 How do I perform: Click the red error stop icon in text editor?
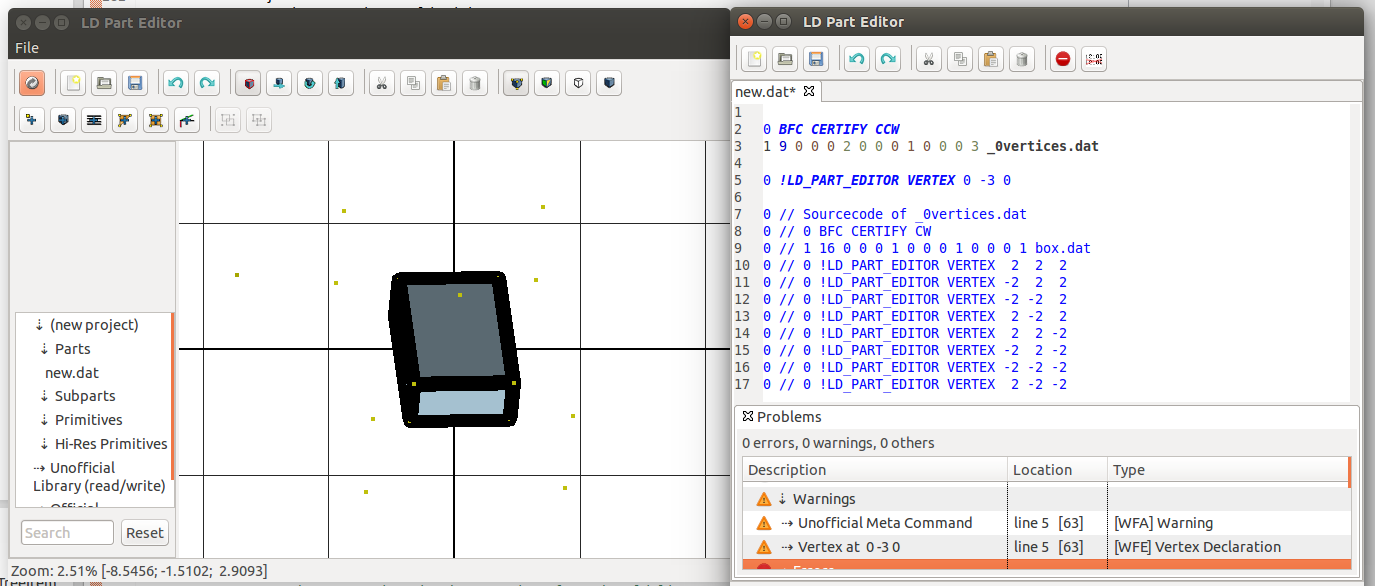point(1063,59)
